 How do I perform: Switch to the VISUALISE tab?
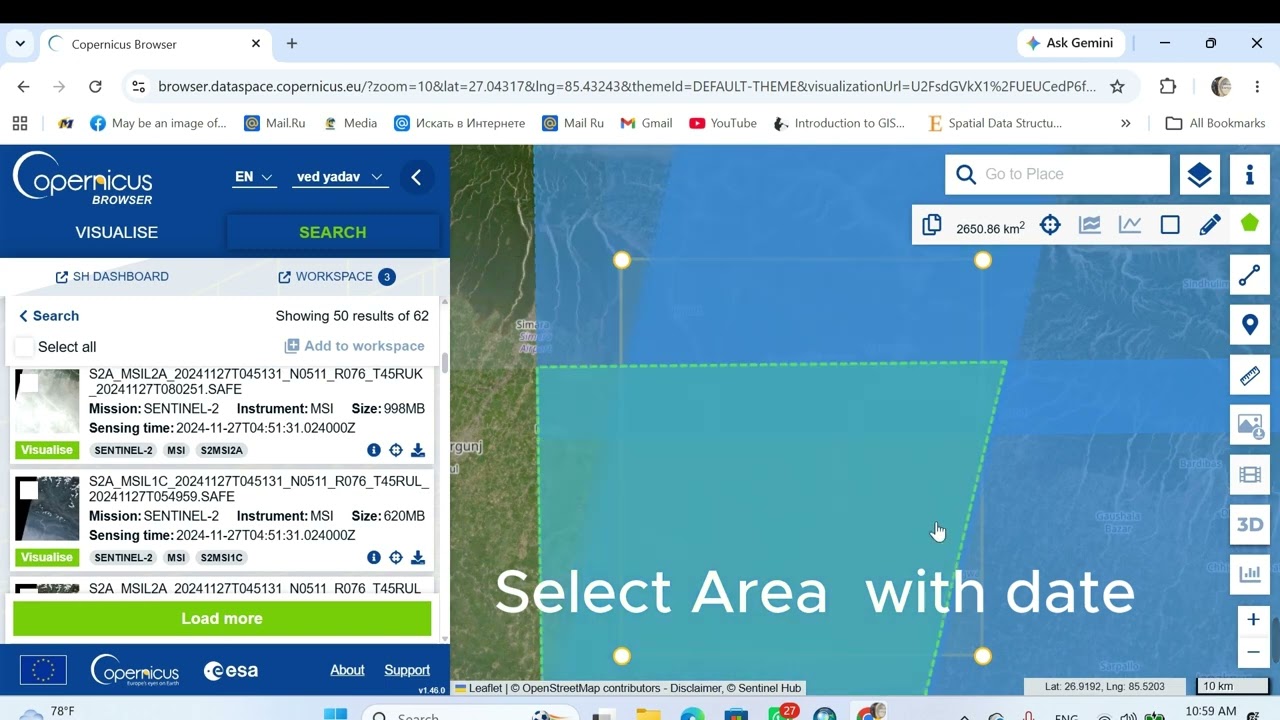pyautogui.click(x=117, y=232)
